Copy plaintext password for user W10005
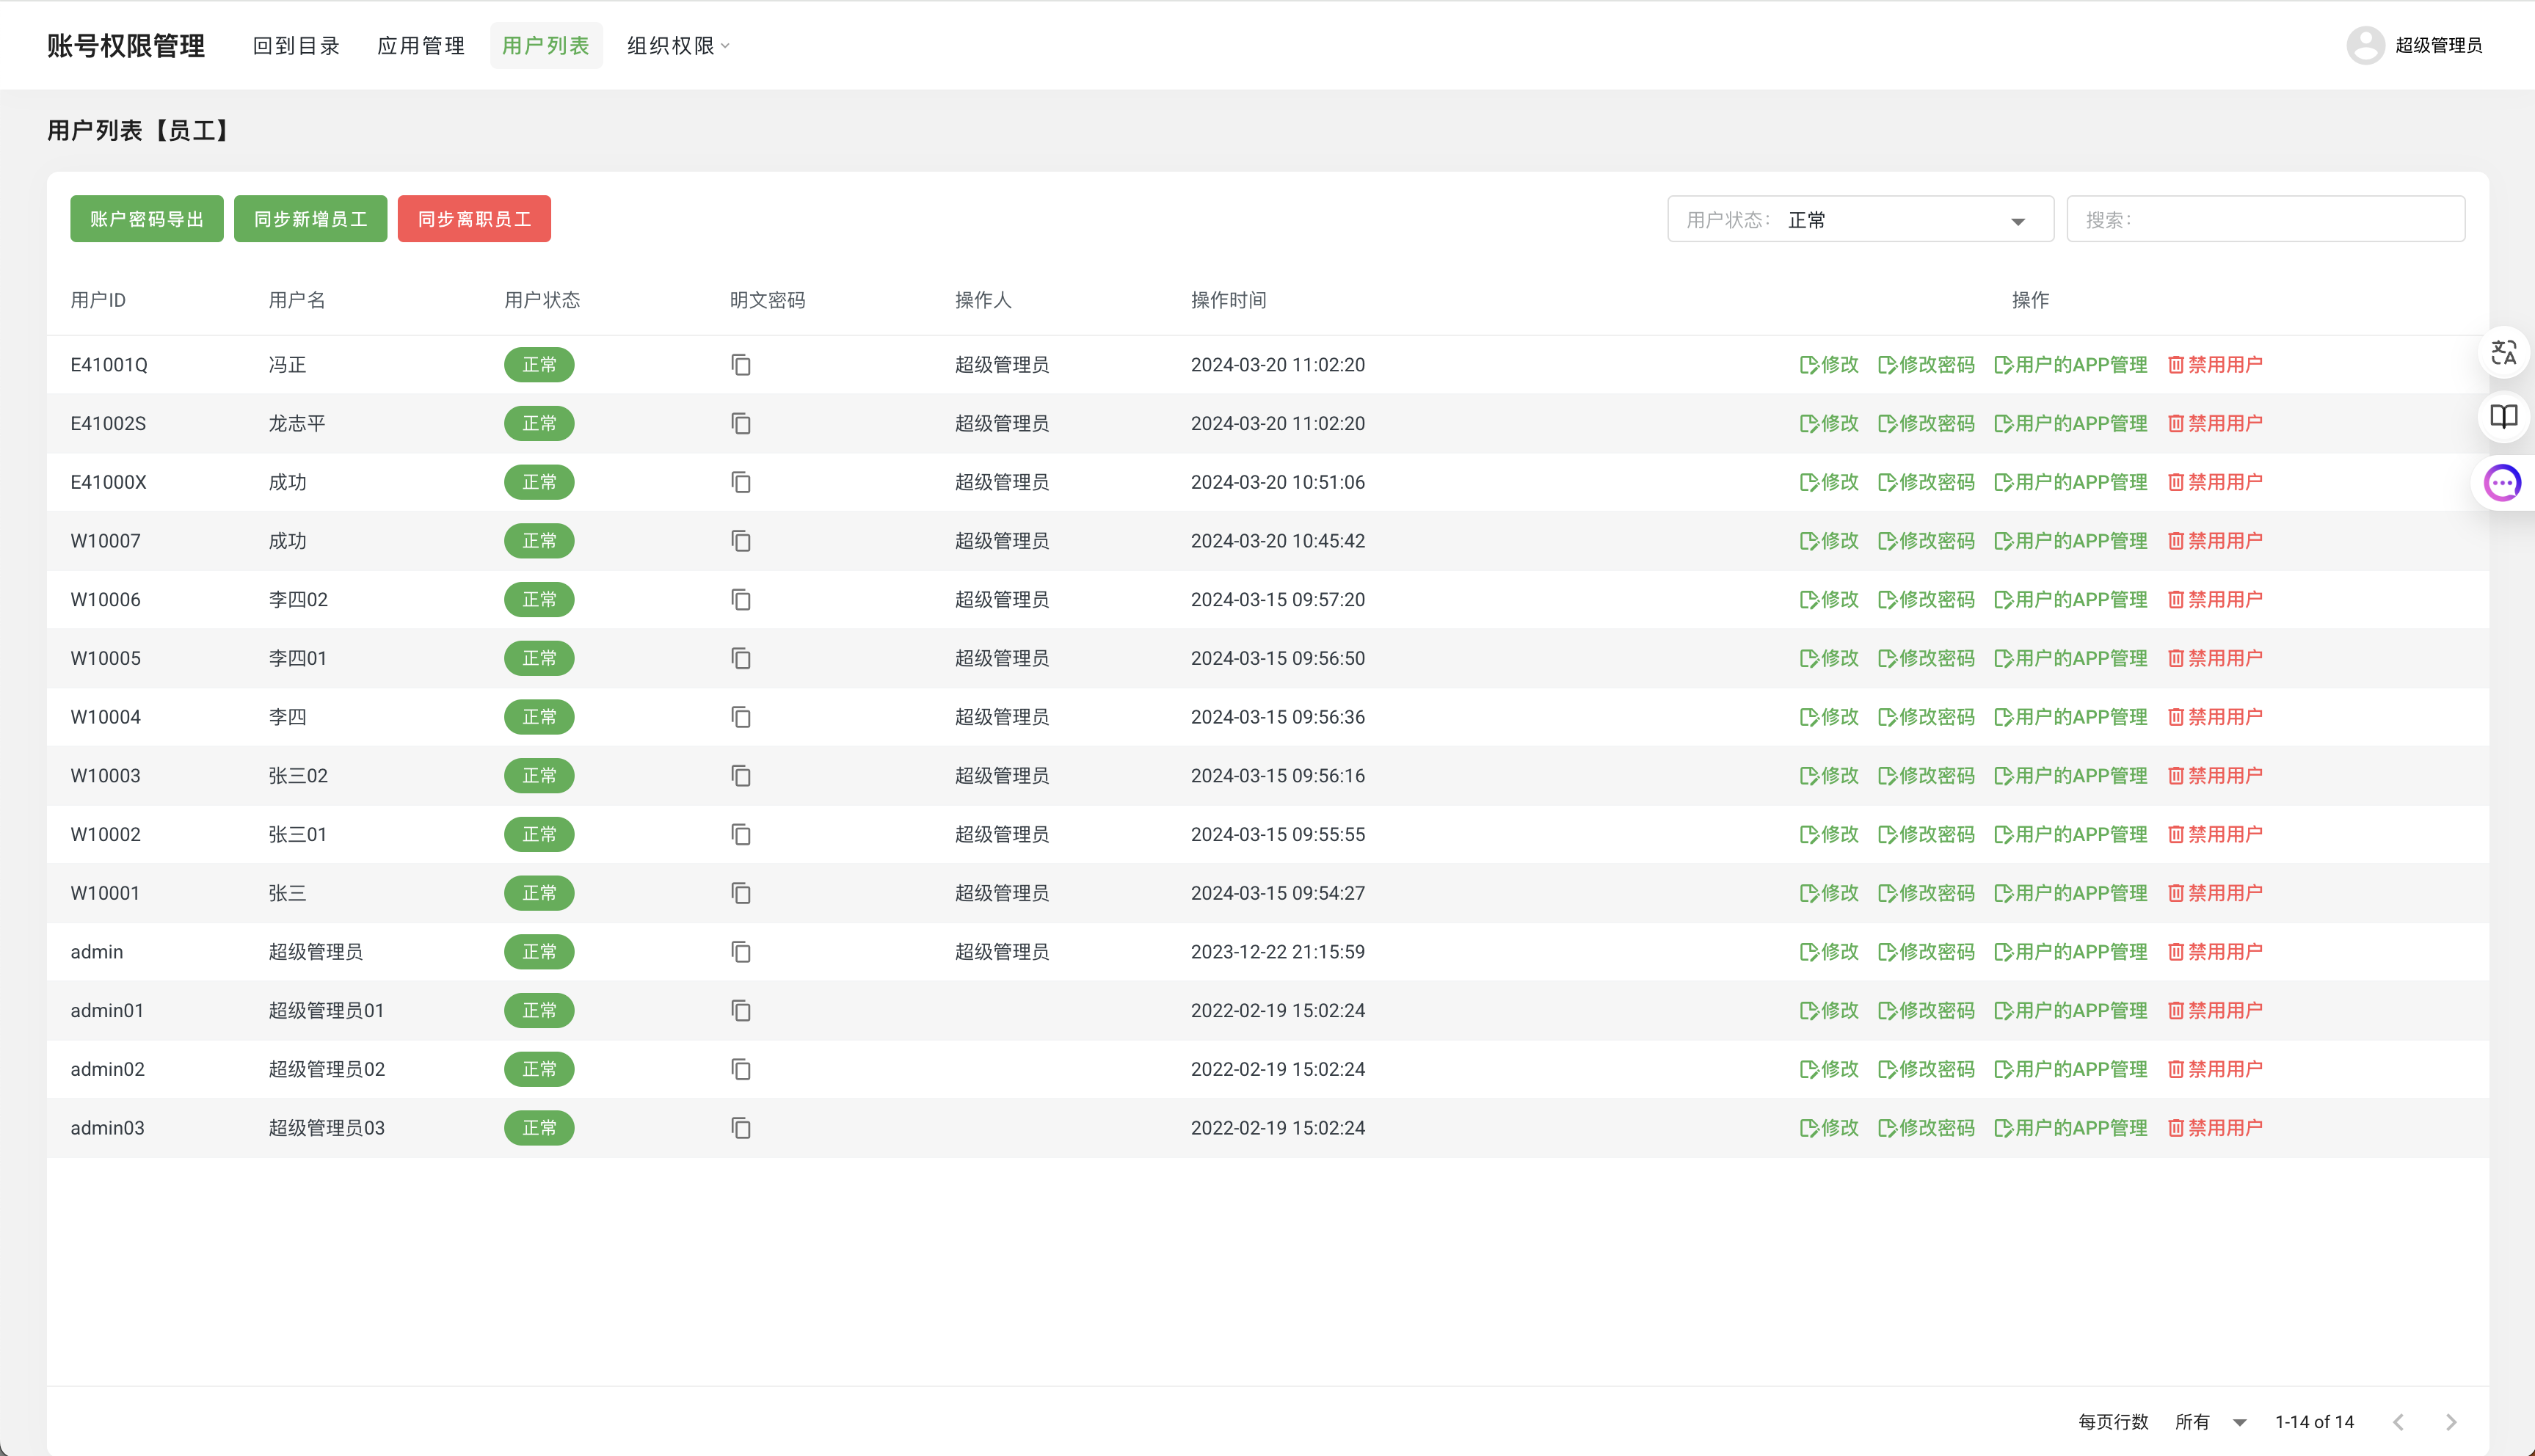Viewport: 2535px width, 1456px height. (x=741, y=658)
